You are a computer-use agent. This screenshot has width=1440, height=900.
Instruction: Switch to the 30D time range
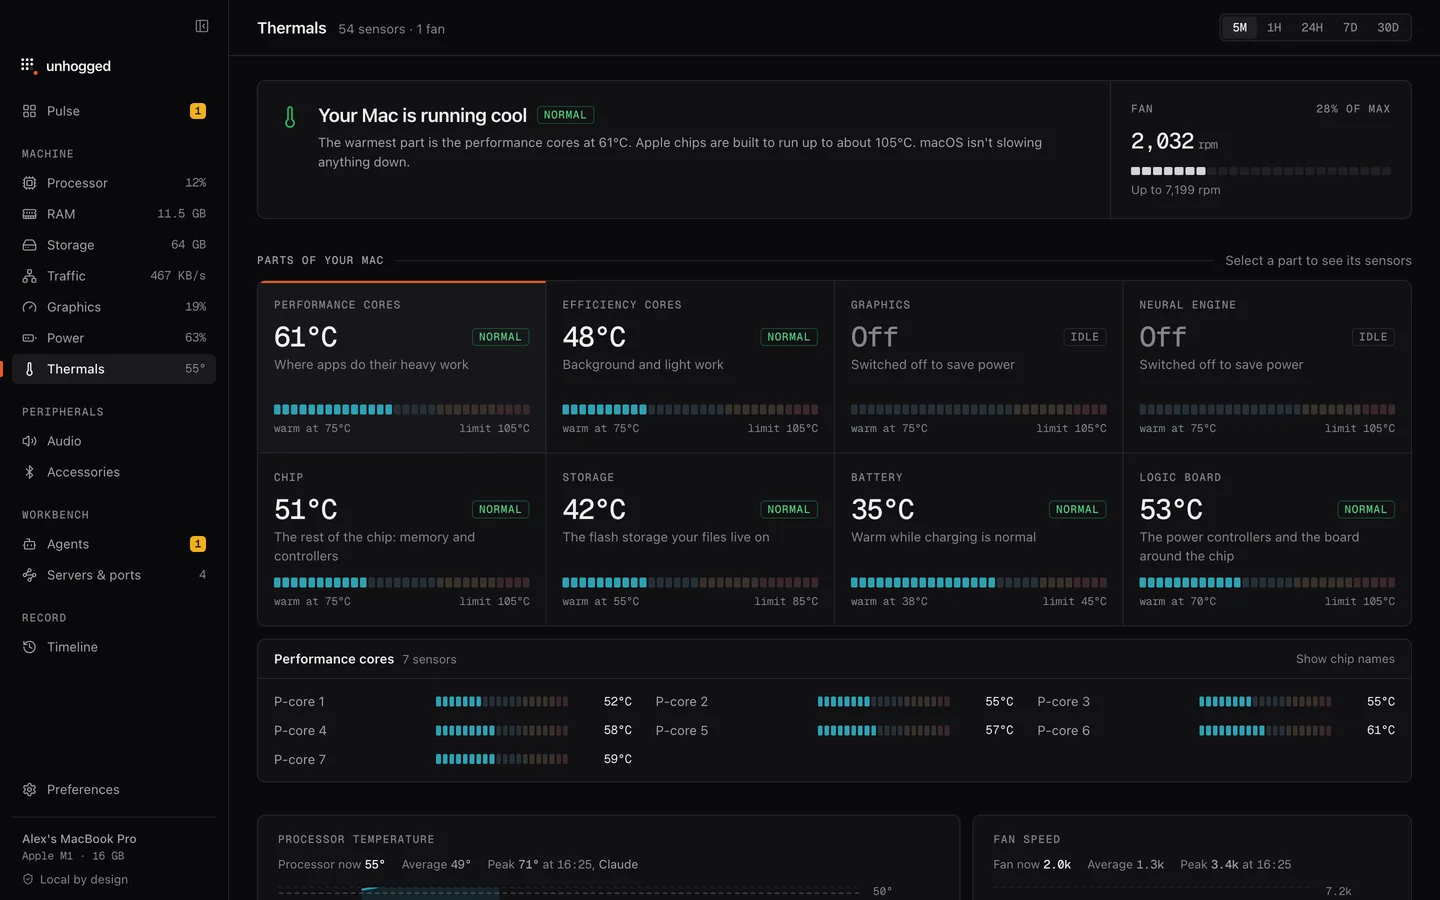tap(1388, 28)
